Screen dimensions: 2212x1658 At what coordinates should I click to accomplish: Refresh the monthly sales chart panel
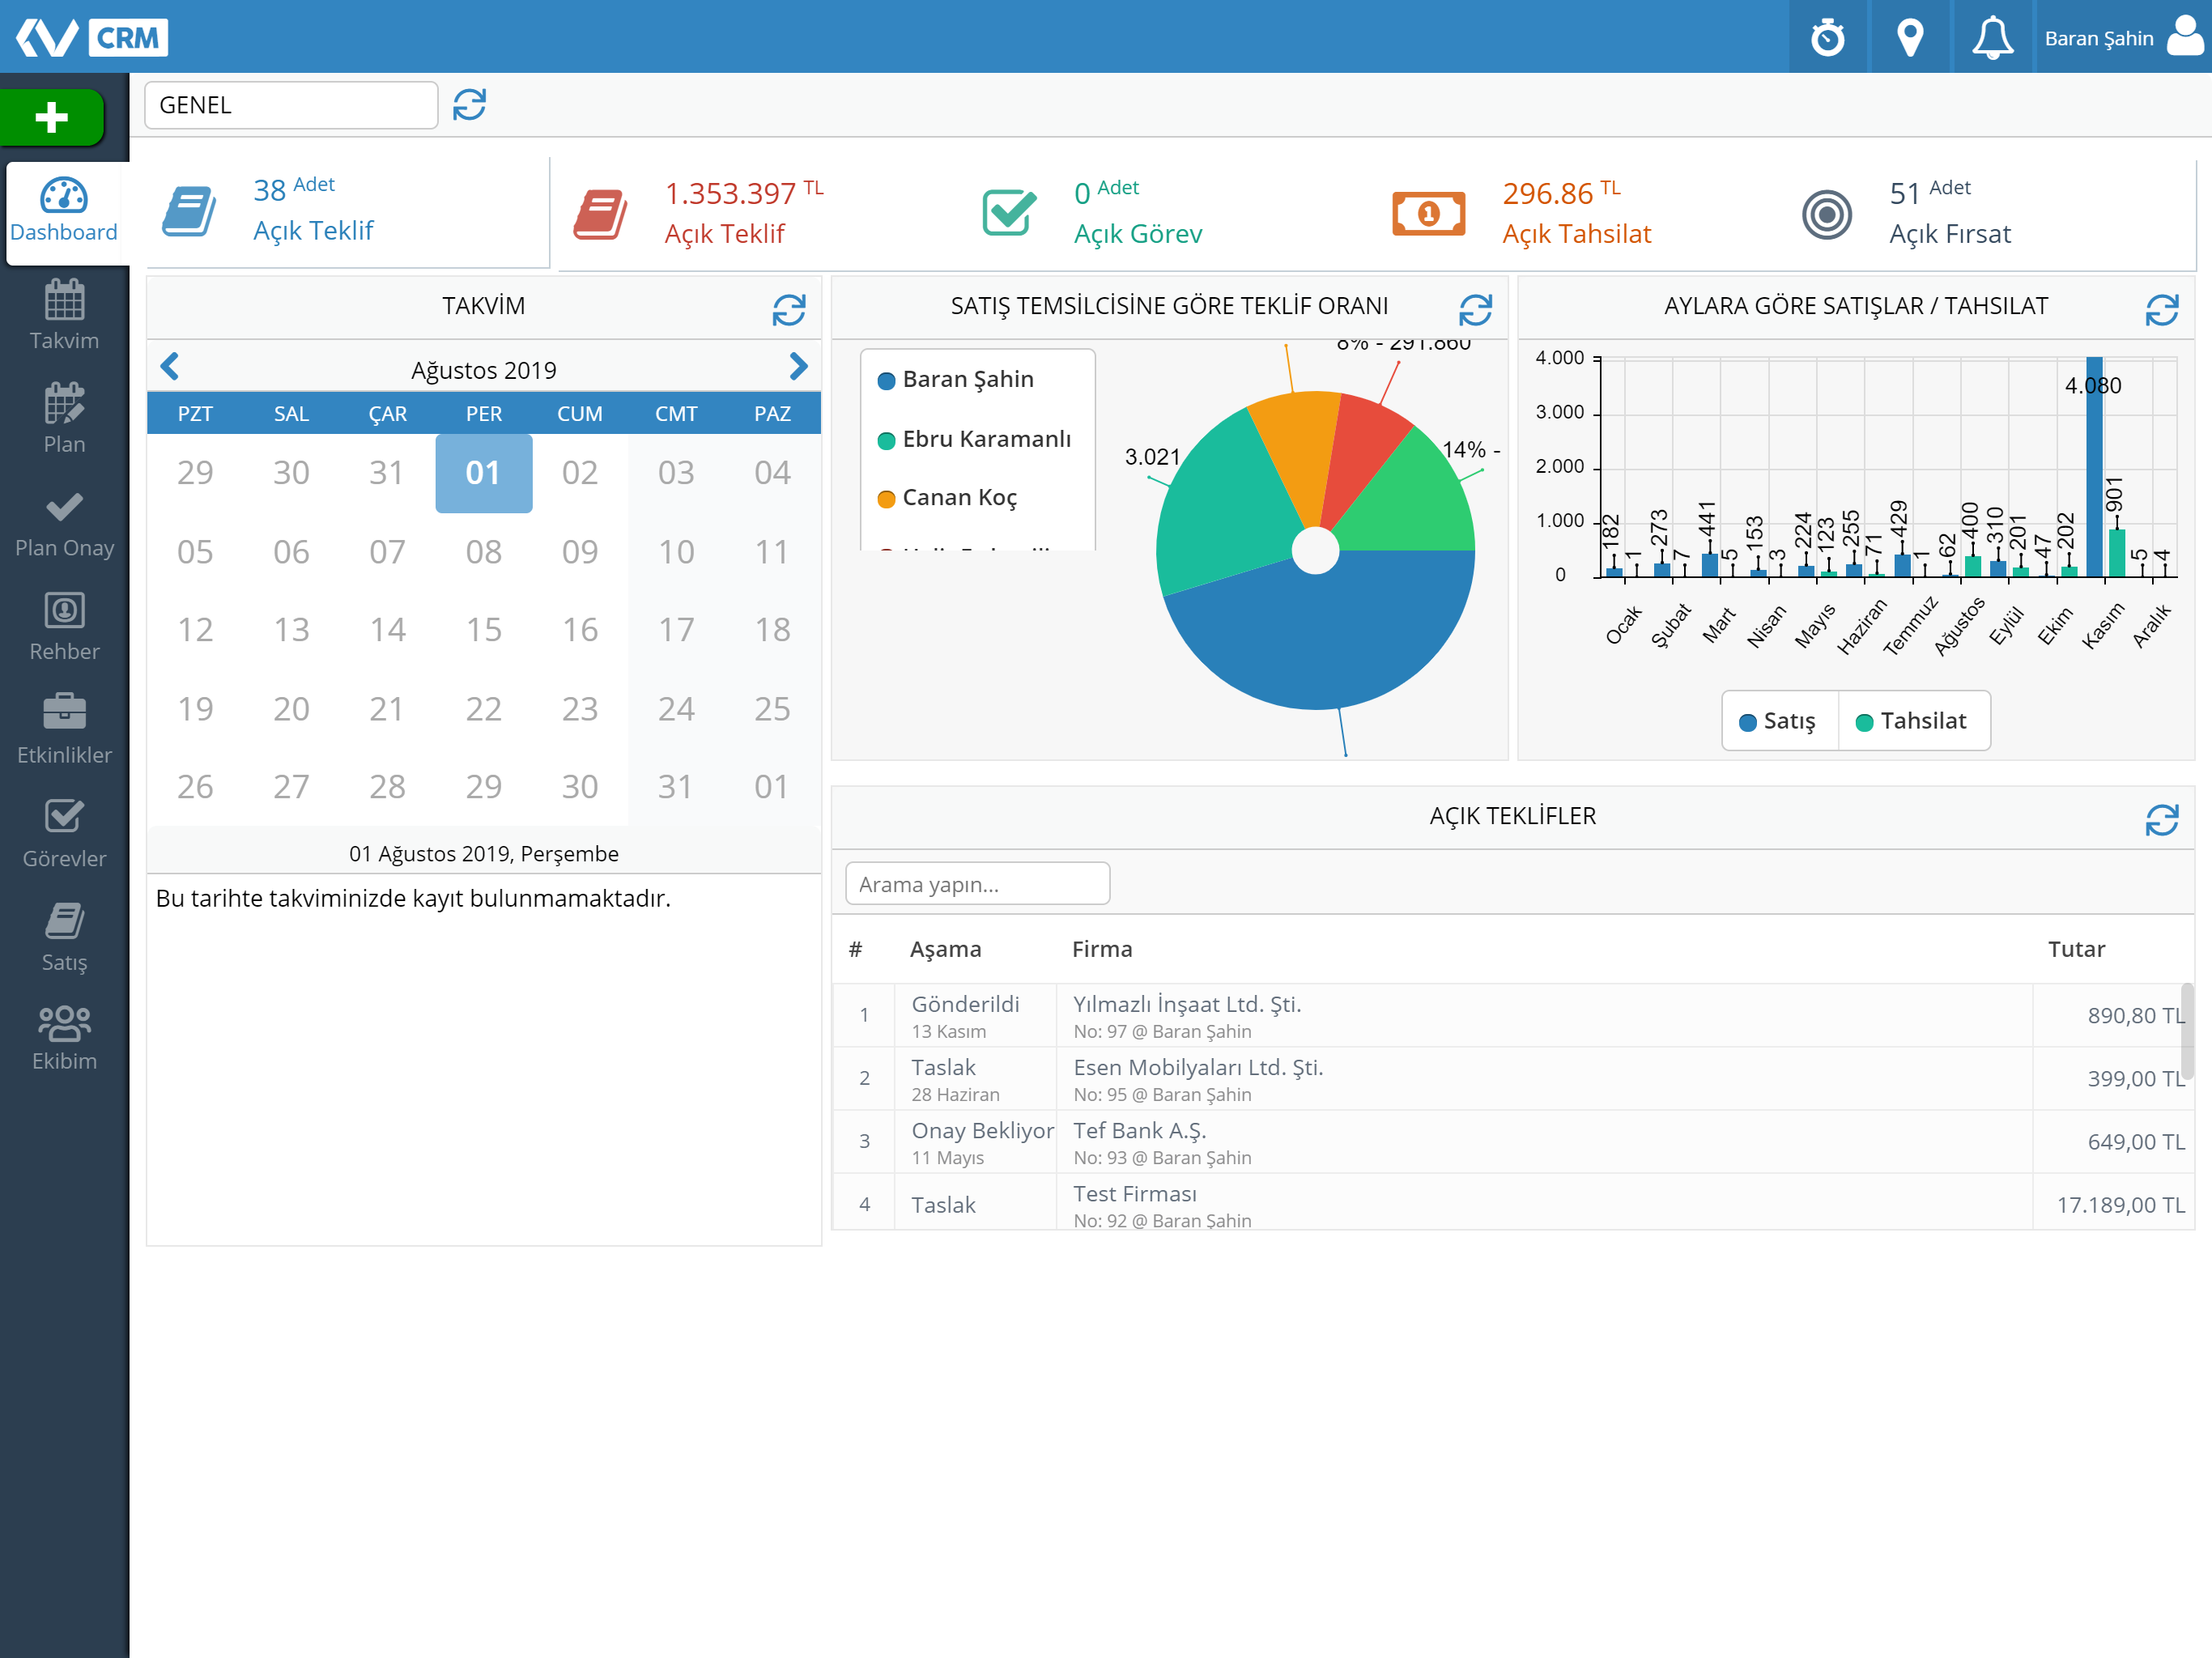2162,310
